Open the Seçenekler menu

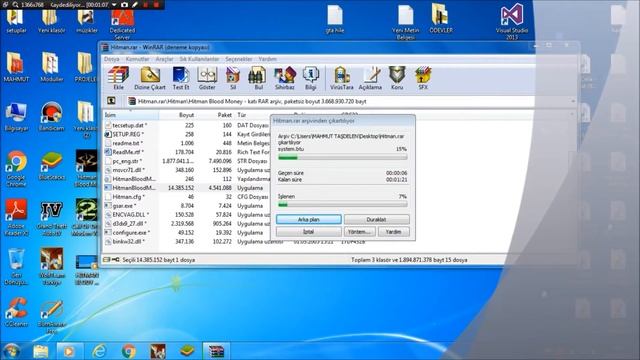point(239,59)
